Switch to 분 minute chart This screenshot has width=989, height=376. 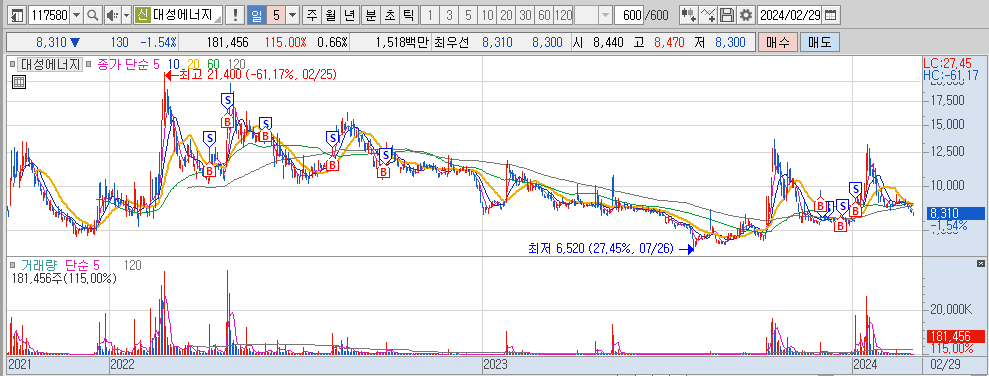tap(371, 15)
